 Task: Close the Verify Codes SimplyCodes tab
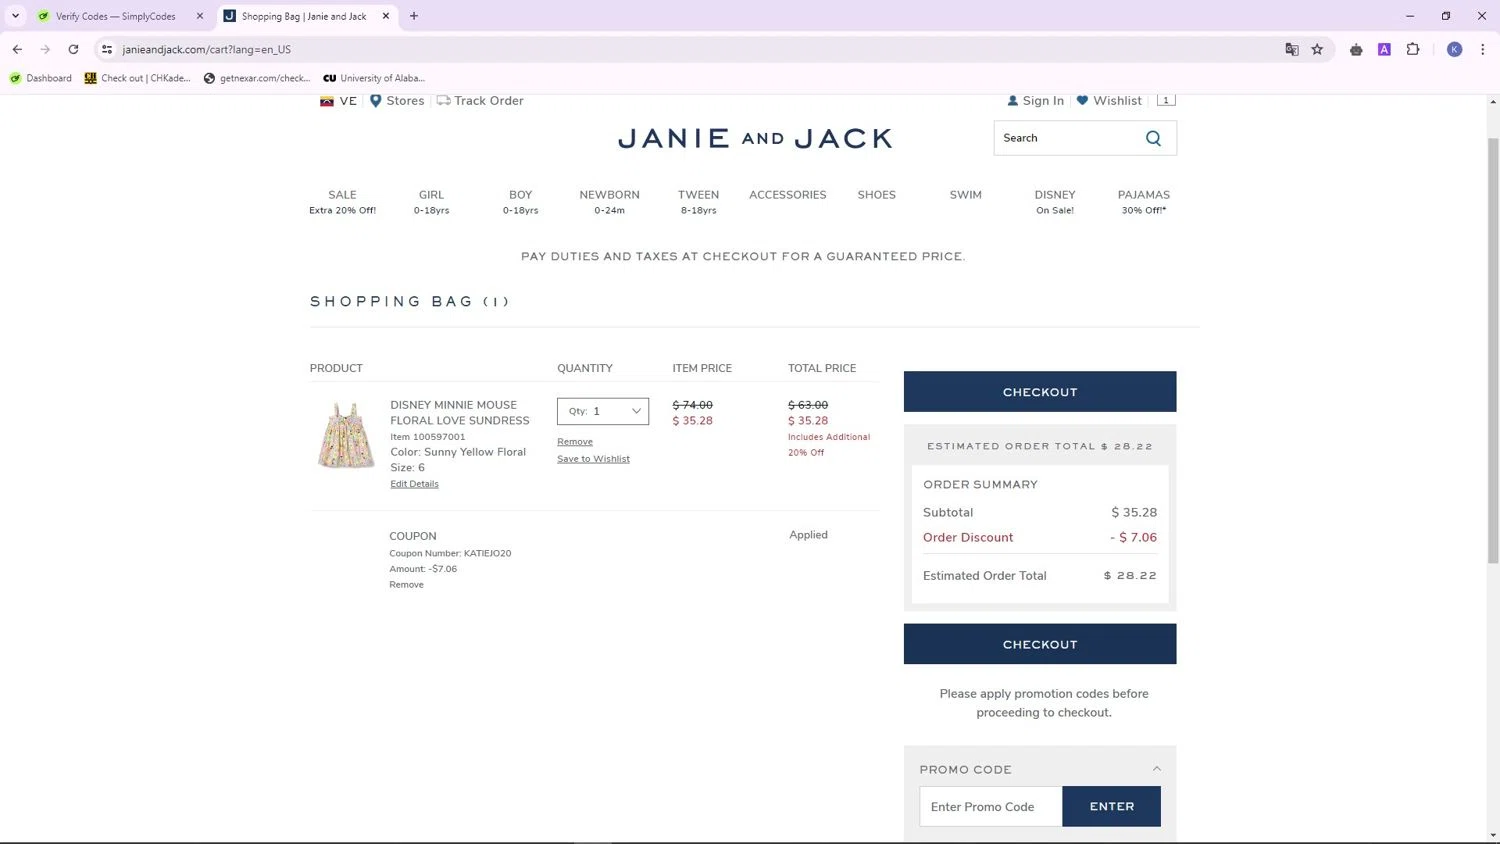click(200, 16)
